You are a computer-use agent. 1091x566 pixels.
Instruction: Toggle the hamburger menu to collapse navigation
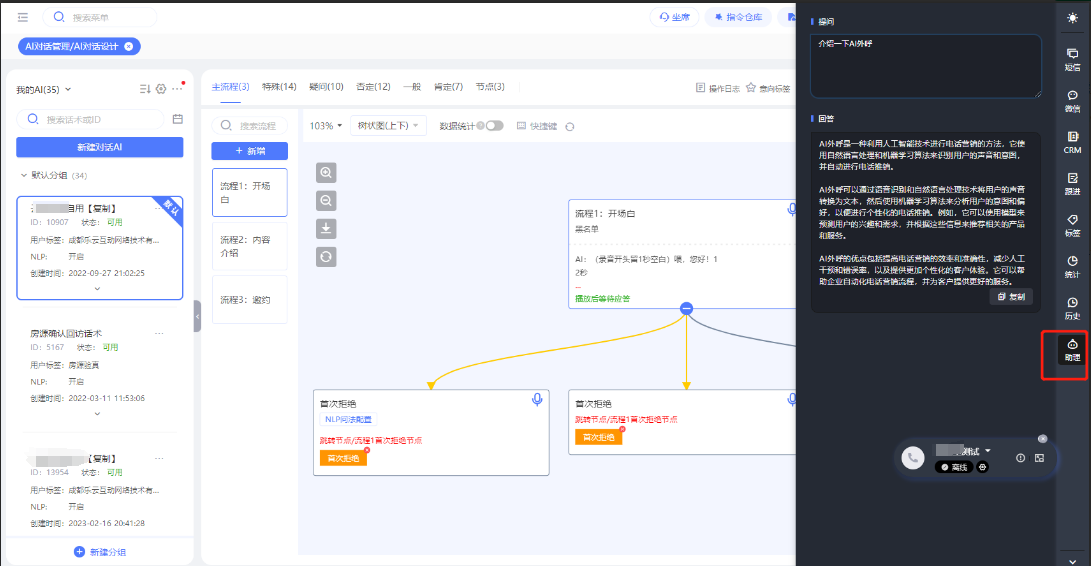pyautogui.click(x=23, y=18)
